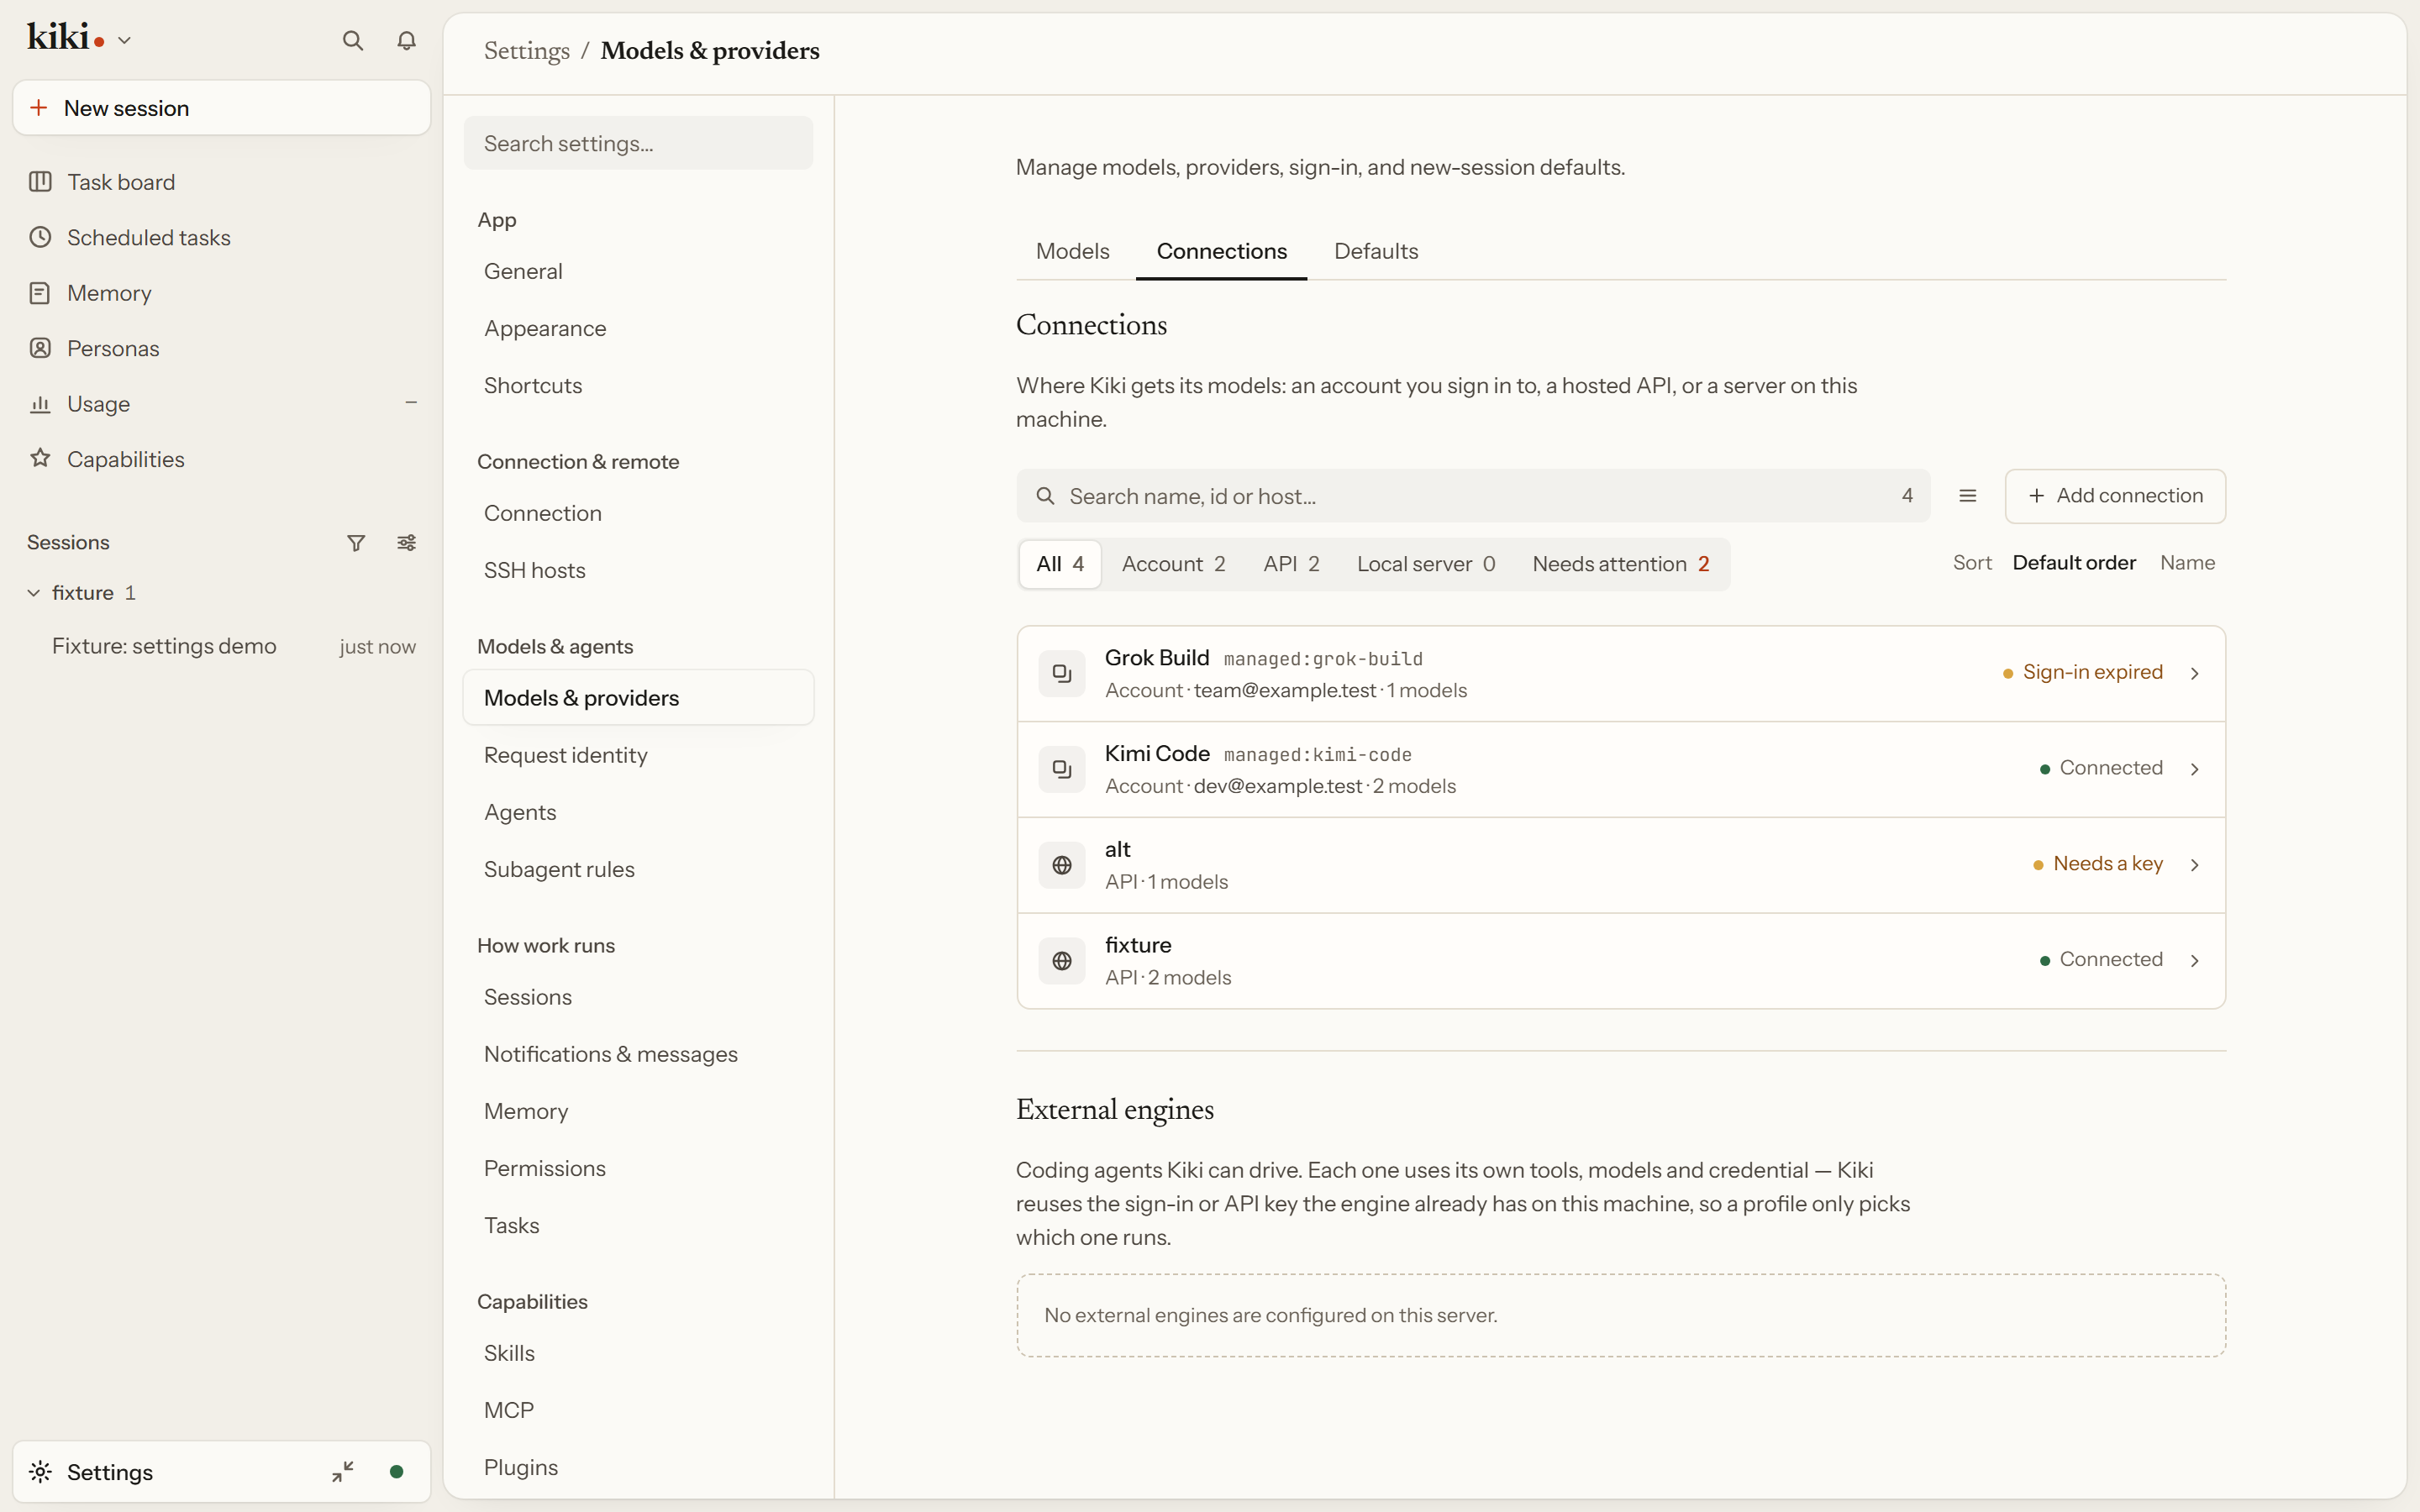Filter connections by API
The height and width of the screenshot is (1512, 2420).
tap(1291, 564)
